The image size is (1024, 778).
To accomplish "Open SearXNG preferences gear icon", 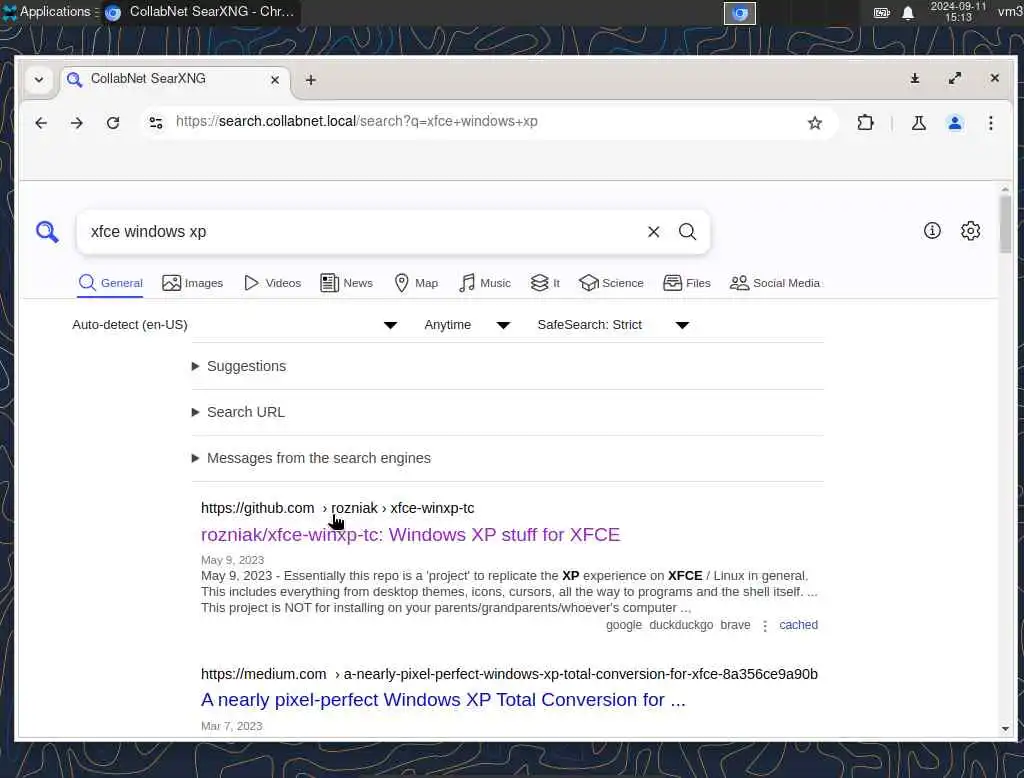I will (970, 231).
